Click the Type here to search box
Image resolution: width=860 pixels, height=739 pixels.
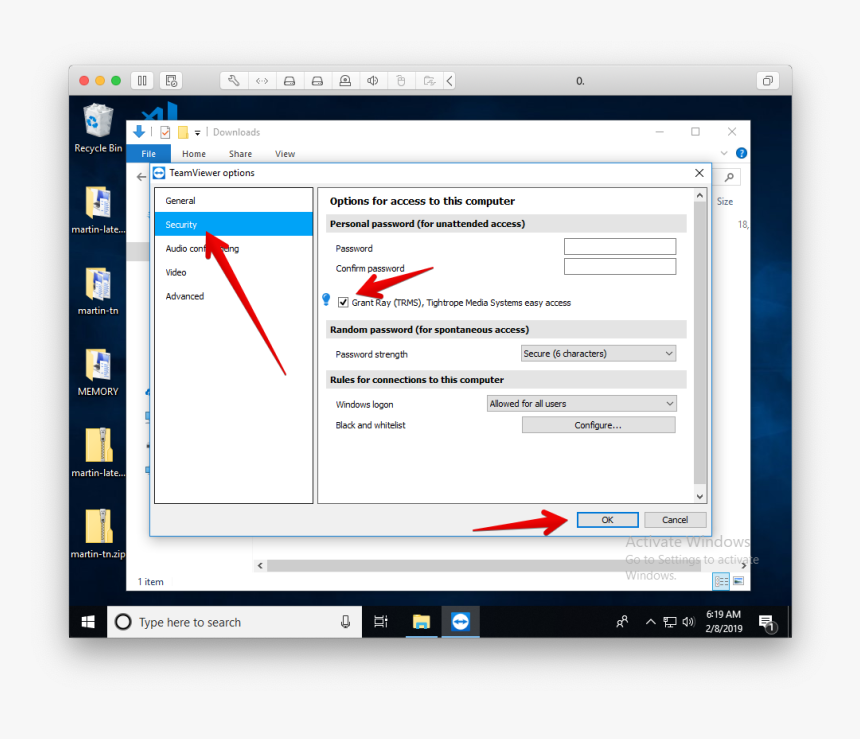[x=235, y=622]
